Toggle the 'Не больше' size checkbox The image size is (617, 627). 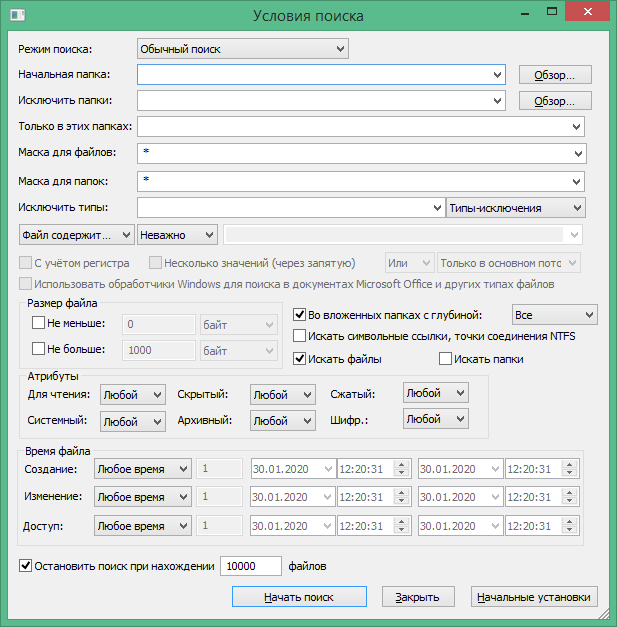click(x=38, y=349)
